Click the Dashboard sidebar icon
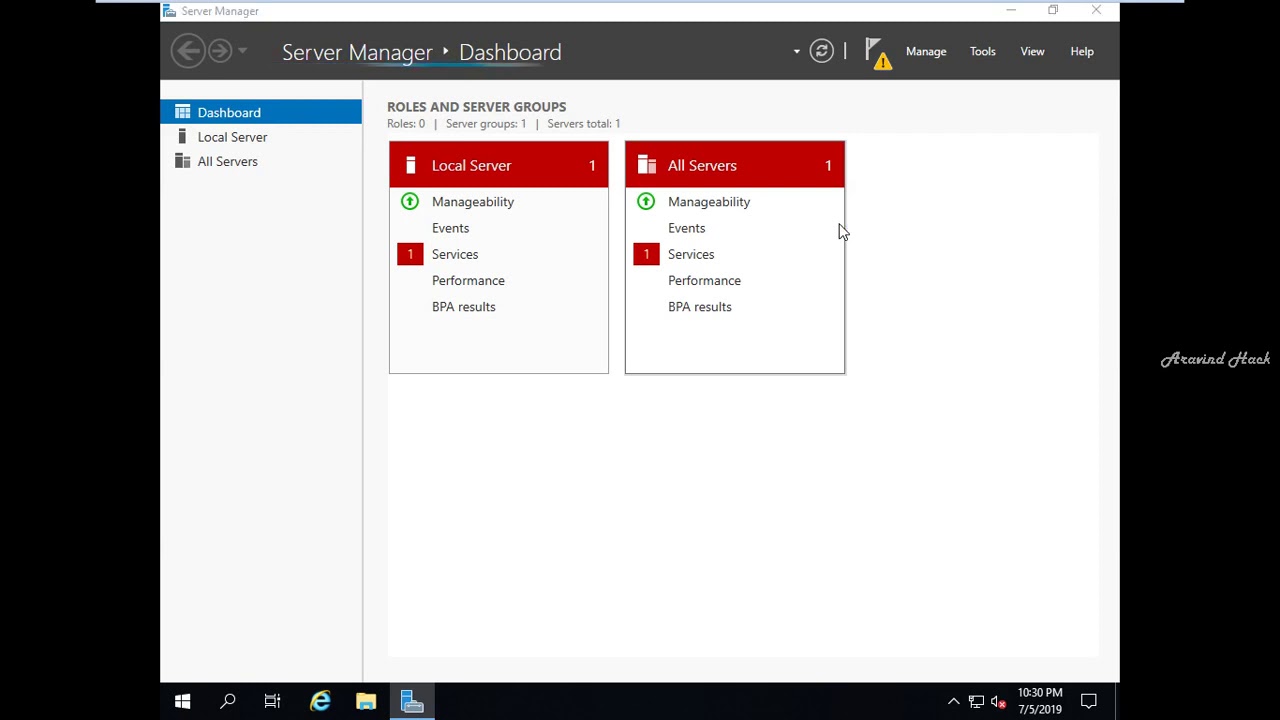 pyautogui.click(x=182, y=112)
